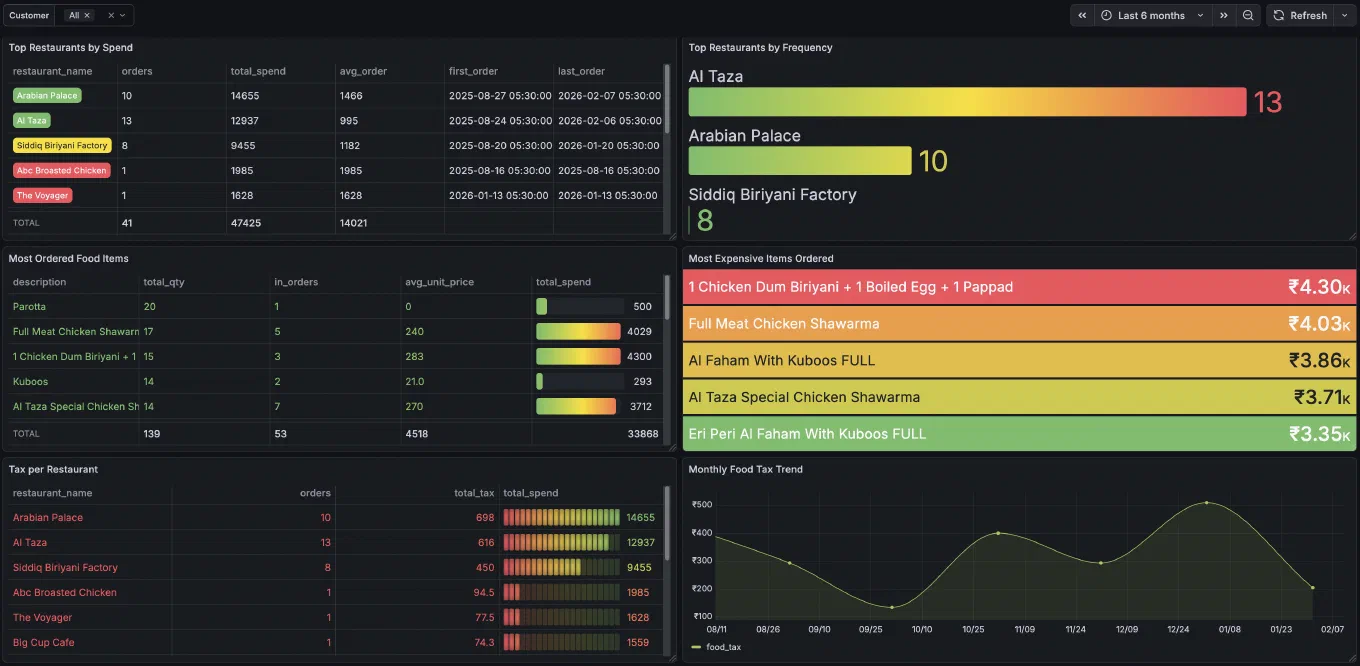Click the Parotta description cell
1360x666 pixels.
coord(29,306)
